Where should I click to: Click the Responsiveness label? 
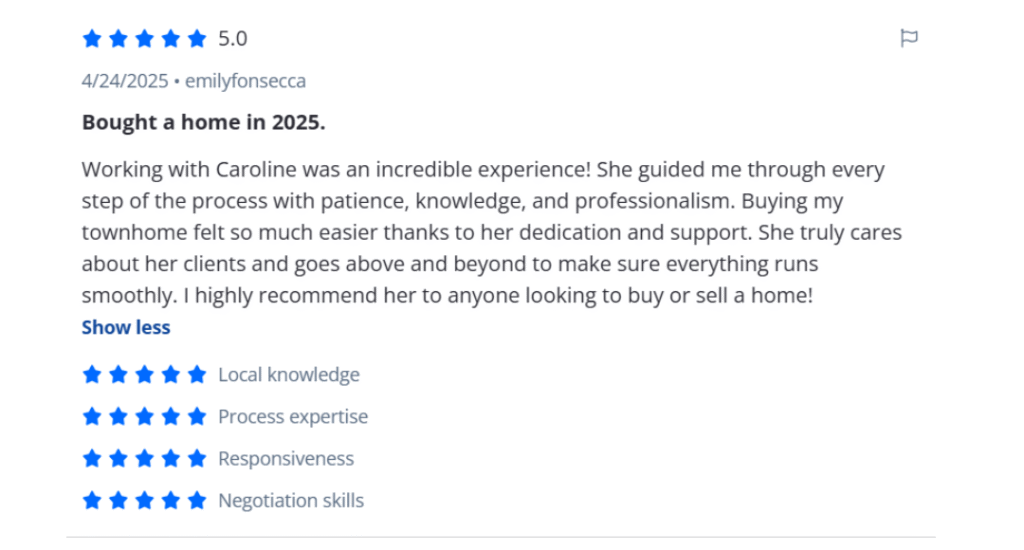click(286, 459)
